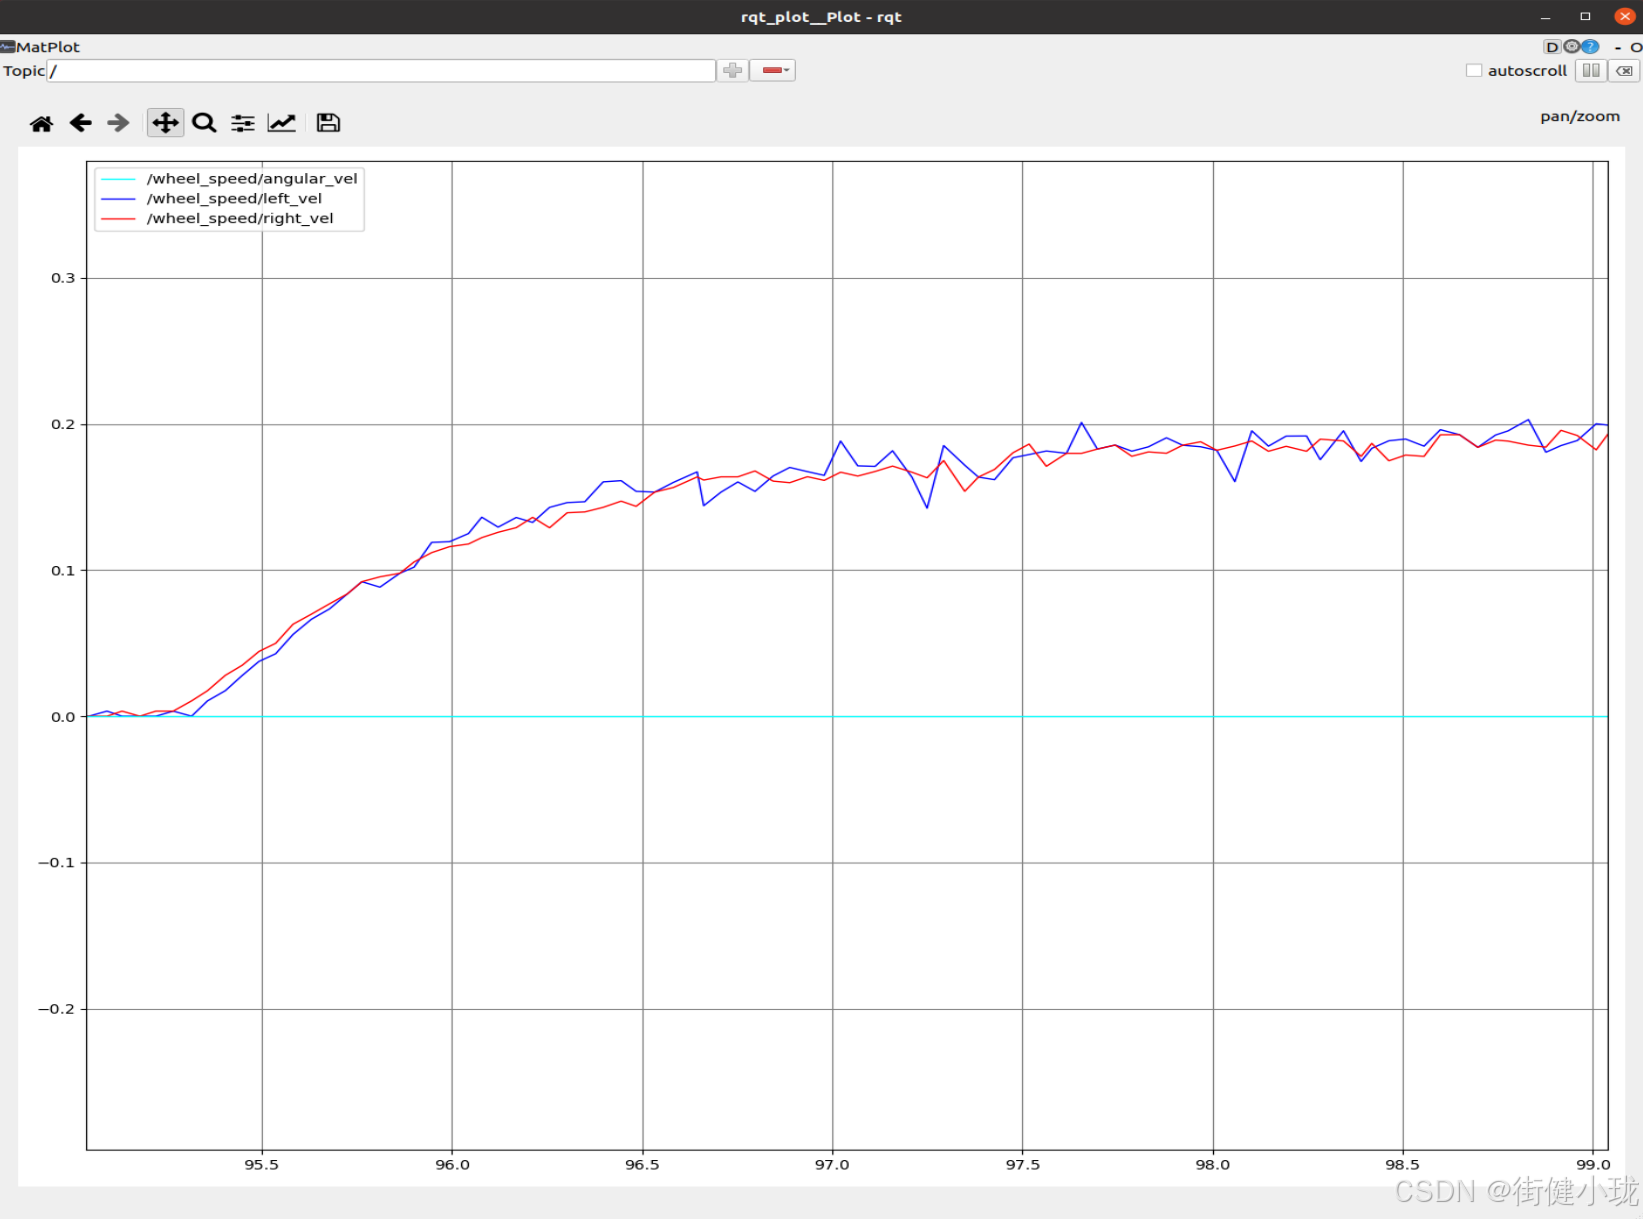The width and height of the screenshot is (1643, 1219).
Task: Clear the plot with the erase button
Action: point(1625,70)
